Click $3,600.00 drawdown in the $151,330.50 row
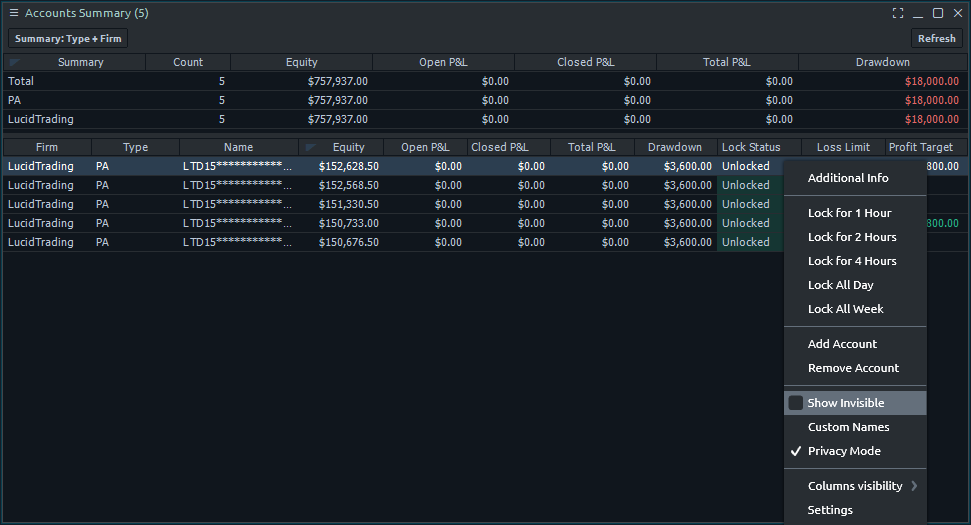971x525 pixels. [687, 204]
